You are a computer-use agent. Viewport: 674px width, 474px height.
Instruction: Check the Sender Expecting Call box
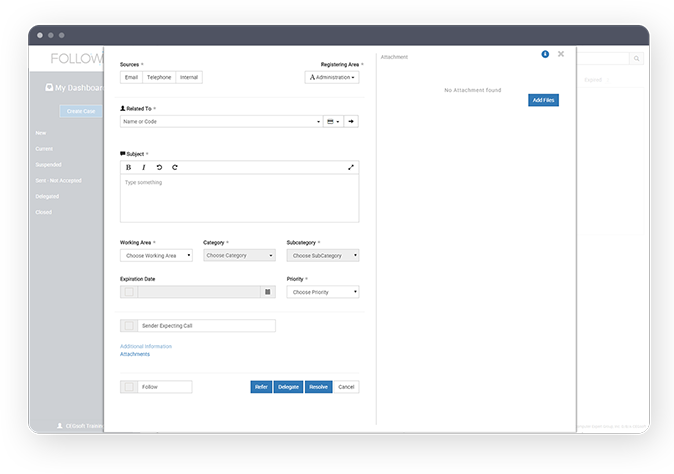129,326
